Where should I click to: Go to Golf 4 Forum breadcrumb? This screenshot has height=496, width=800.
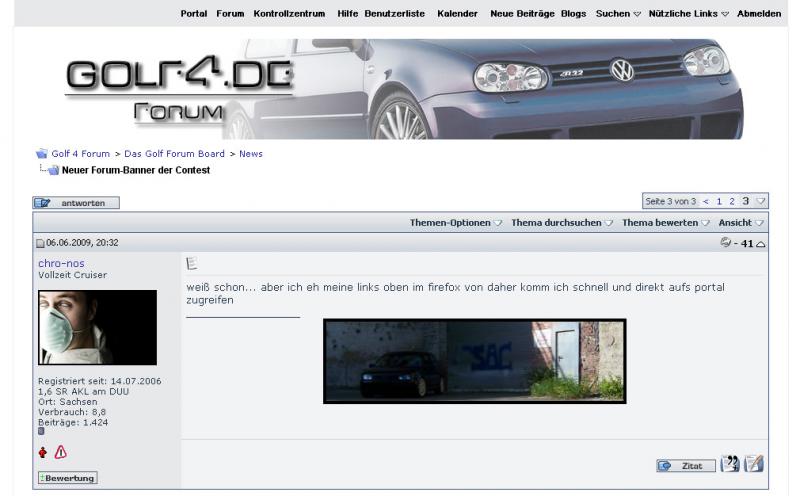[81, 154]
